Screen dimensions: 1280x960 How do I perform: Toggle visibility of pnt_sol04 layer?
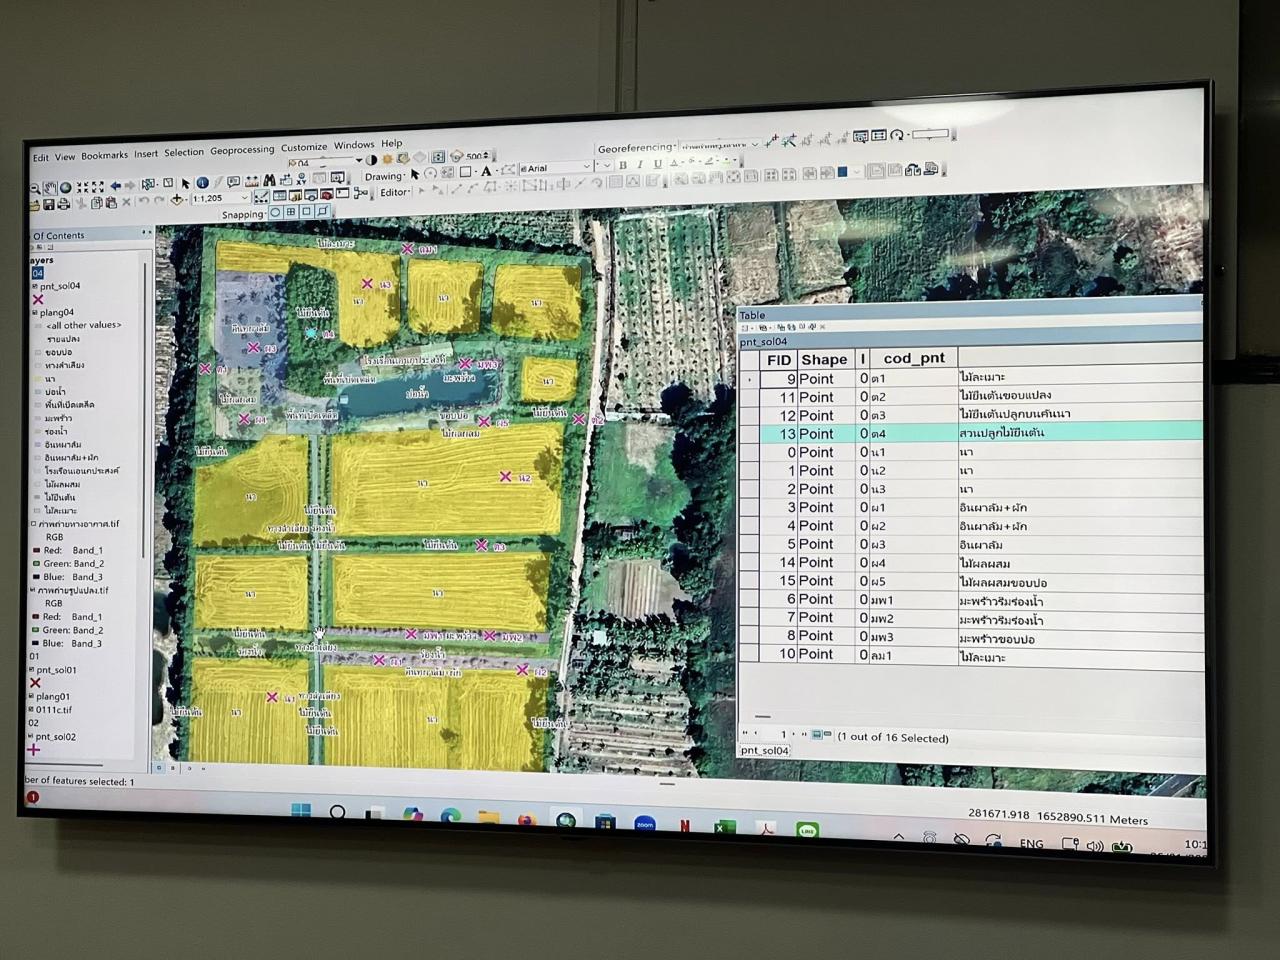coord(33,286)
